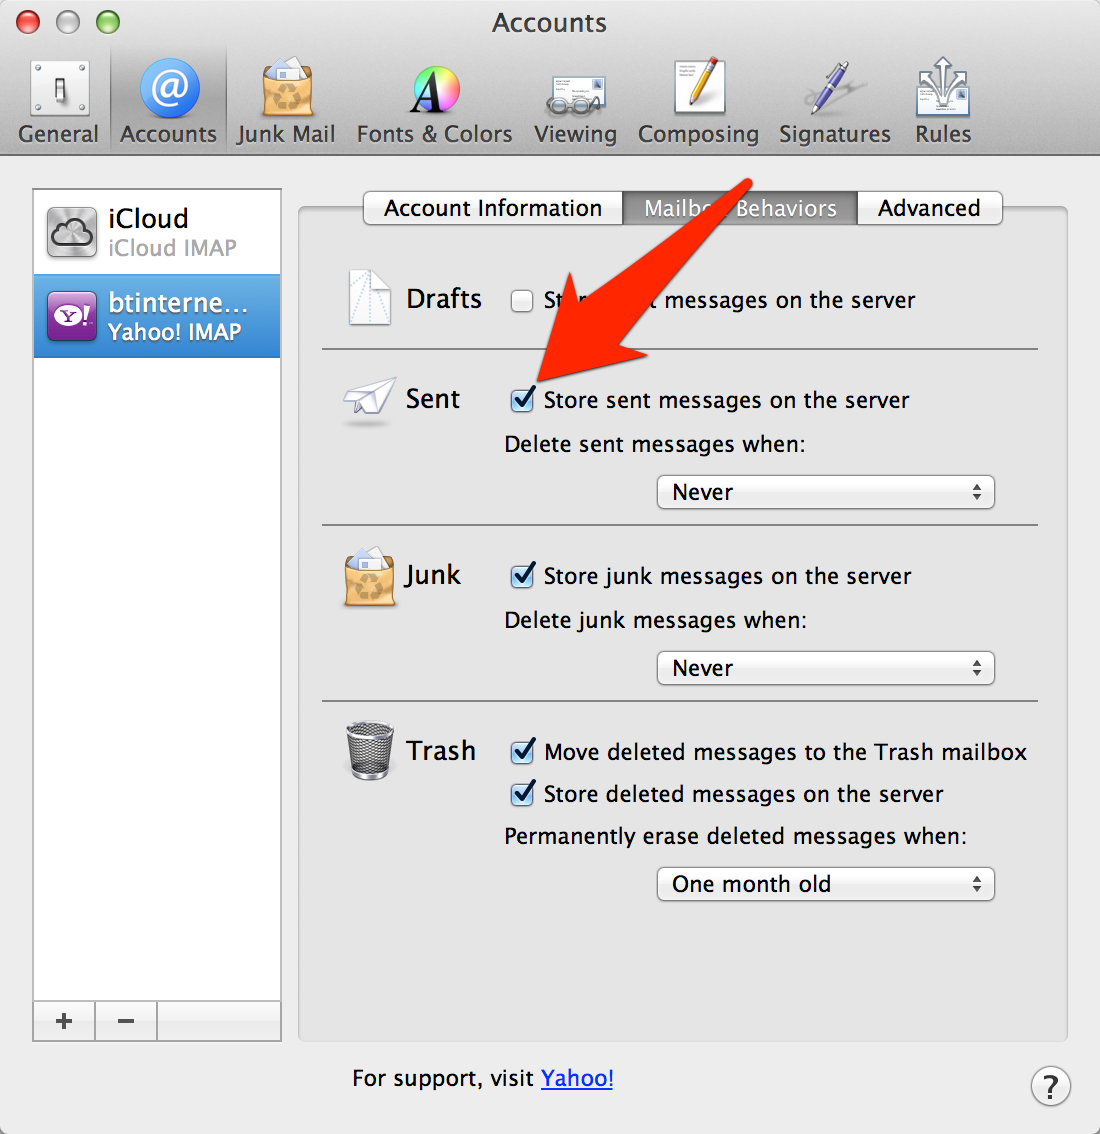Open Composing preferences pane
This screenshot has height=1134, width=1100.
pos(699,102)
